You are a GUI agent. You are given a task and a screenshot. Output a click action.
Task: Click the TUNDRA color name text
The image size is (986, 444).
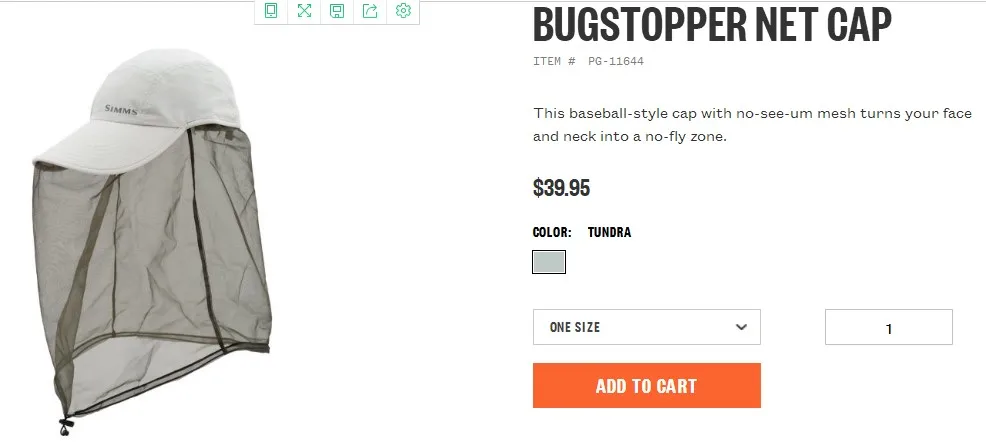point(609,233)
